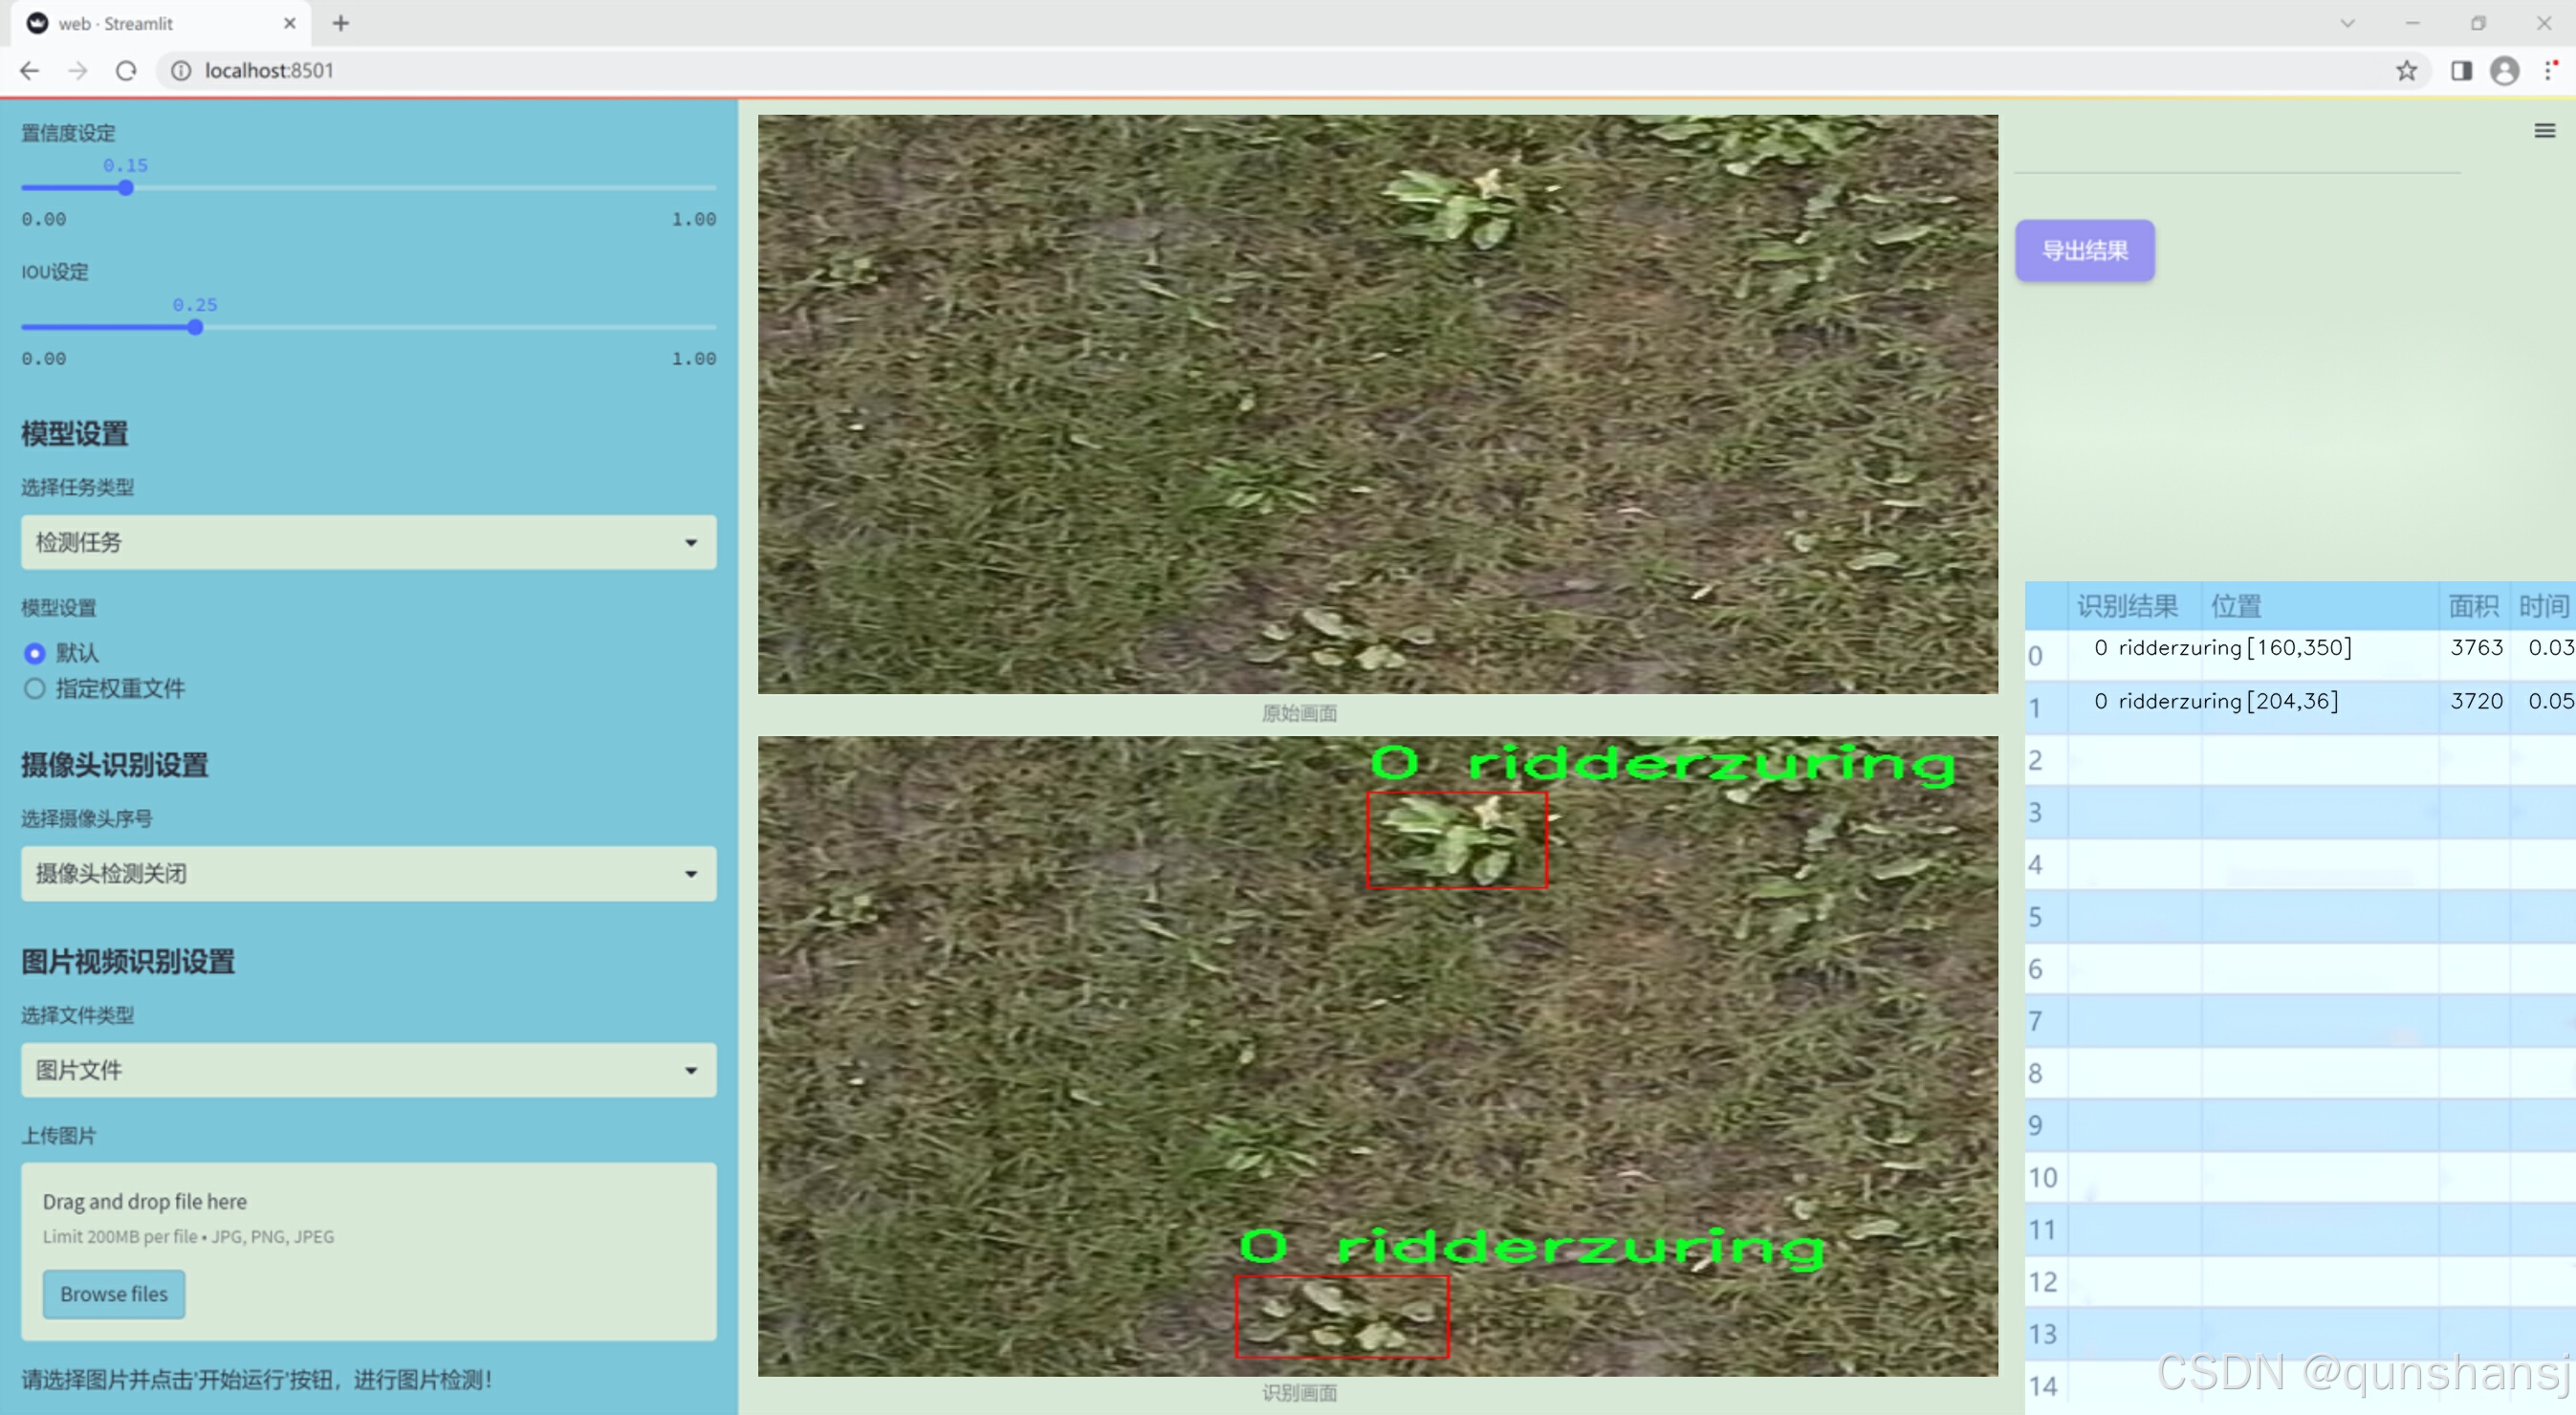Select the 默认 model radio option
This screenshot has width=2576, height=1415.
pos(35,653)
